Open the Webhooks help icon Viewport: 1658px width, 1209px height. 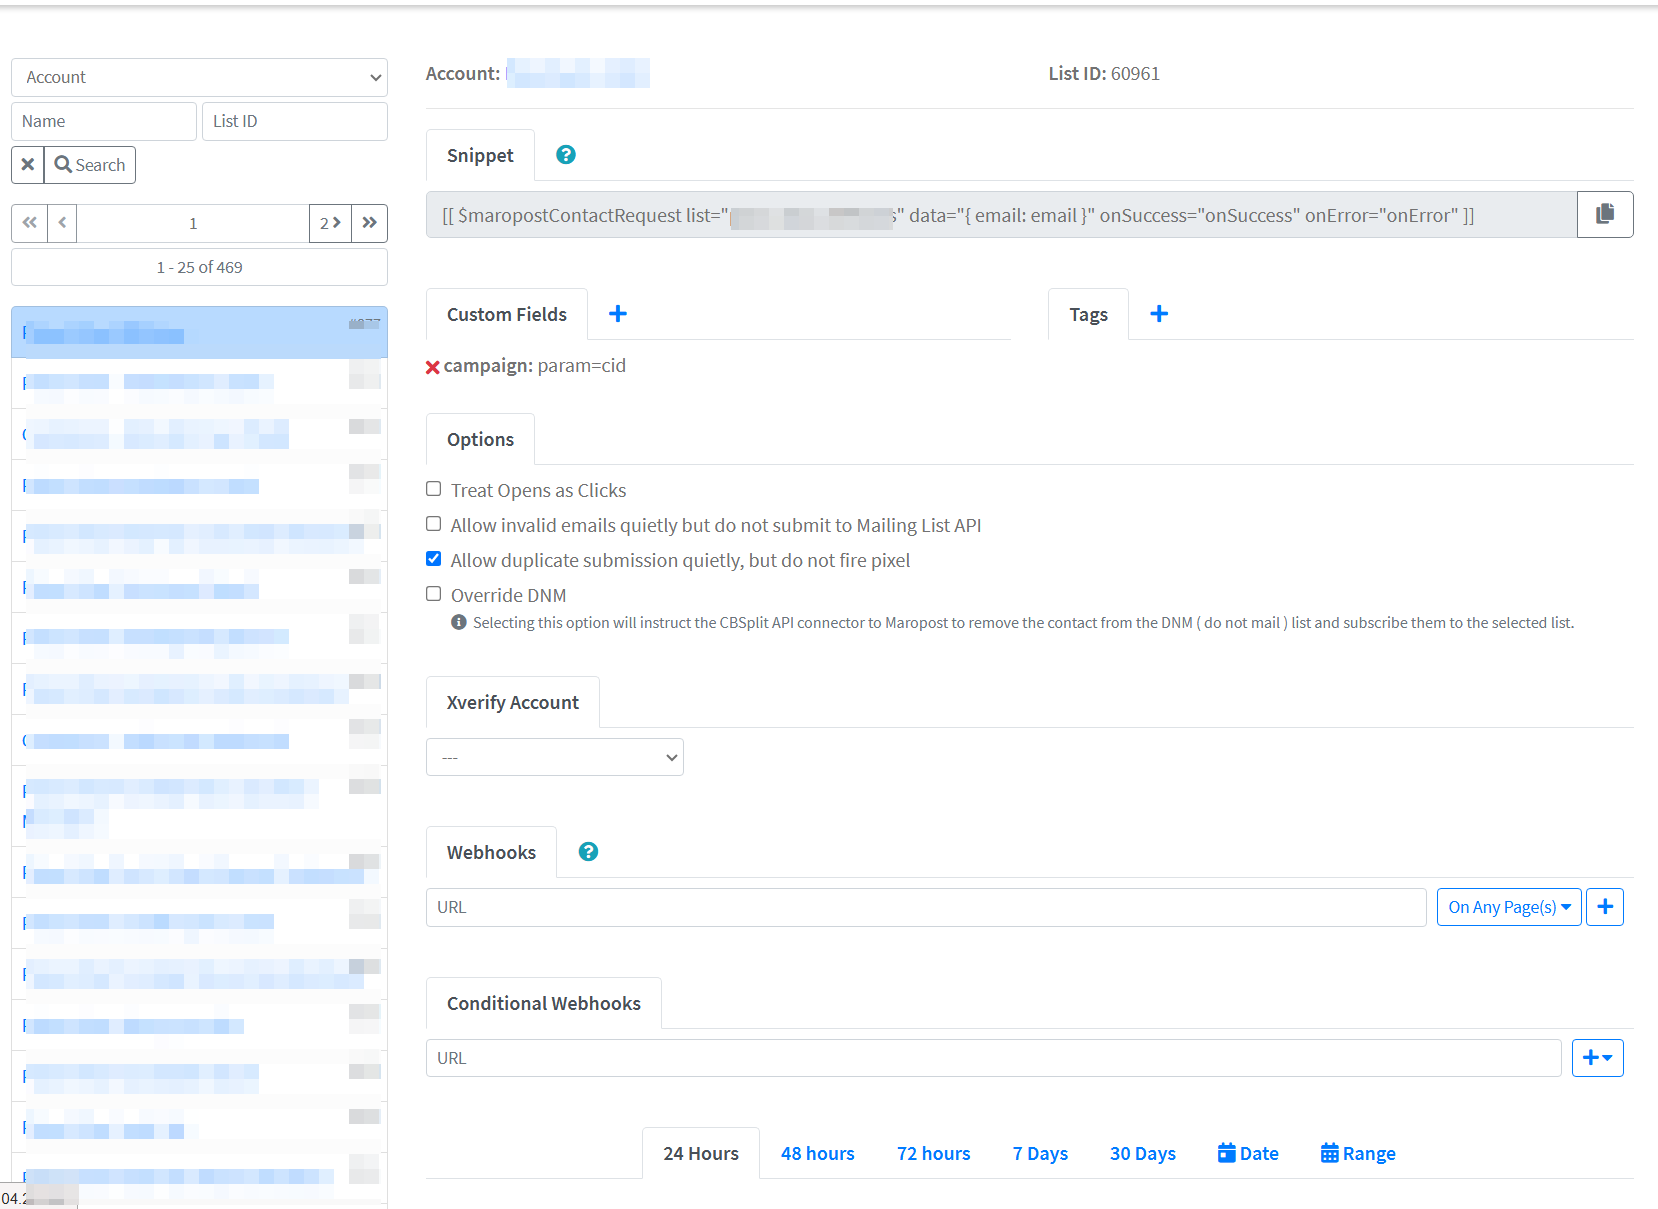(x=588, y=852)
